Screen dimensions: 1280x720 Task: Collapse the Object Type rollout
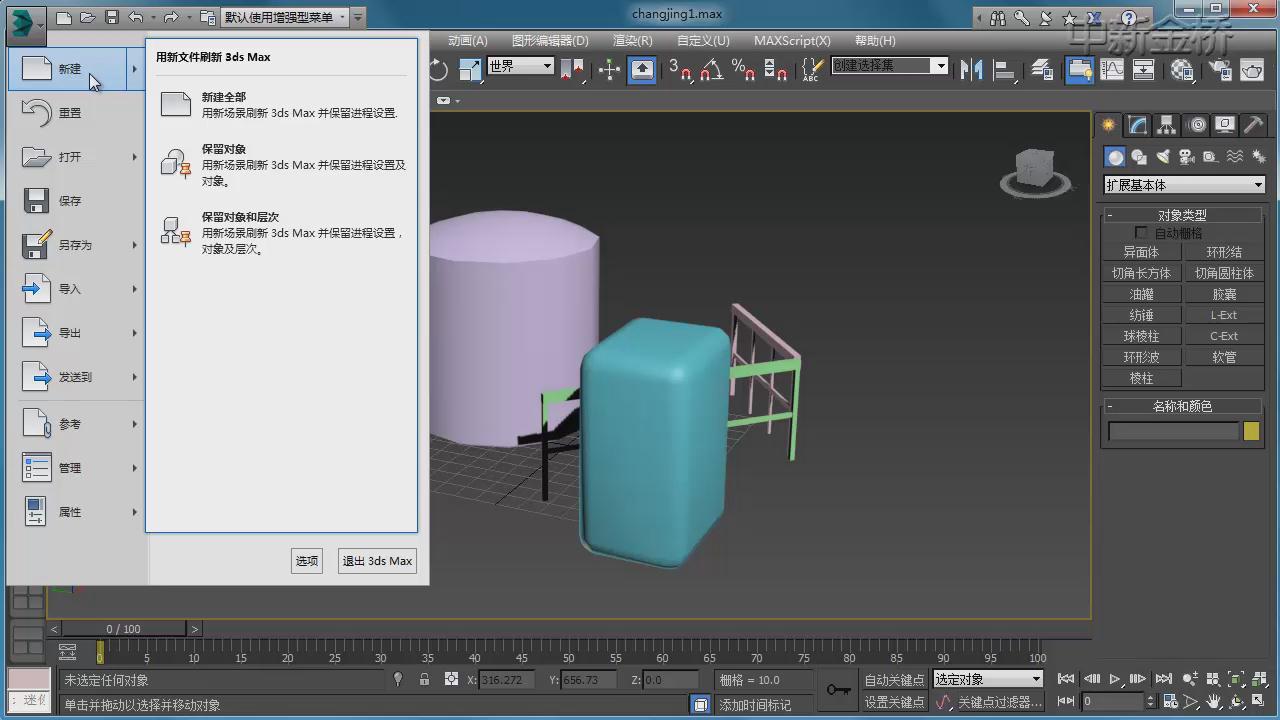tap(1183, 215)
